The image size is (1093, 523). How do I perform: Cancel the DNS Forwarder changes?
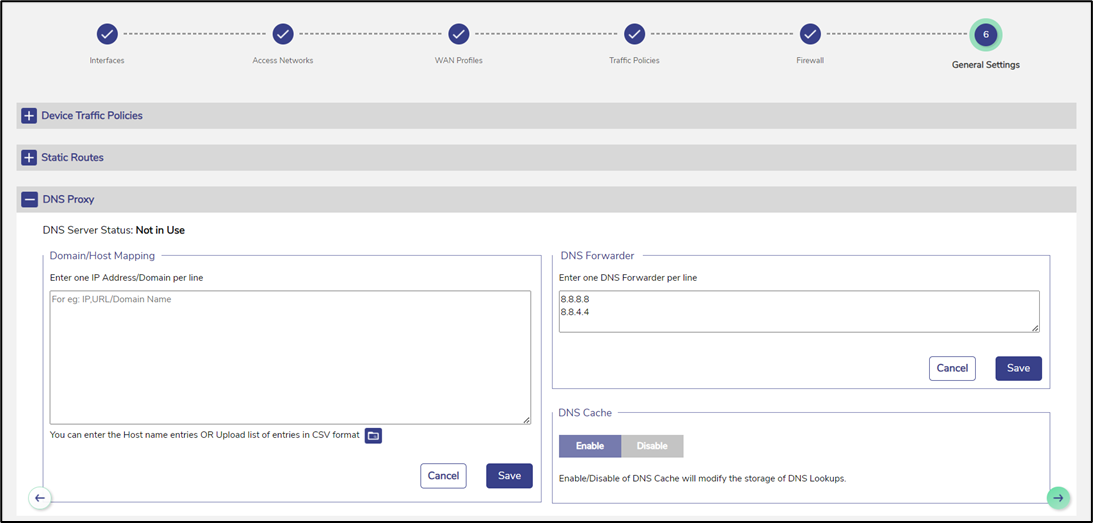[952, 368]
